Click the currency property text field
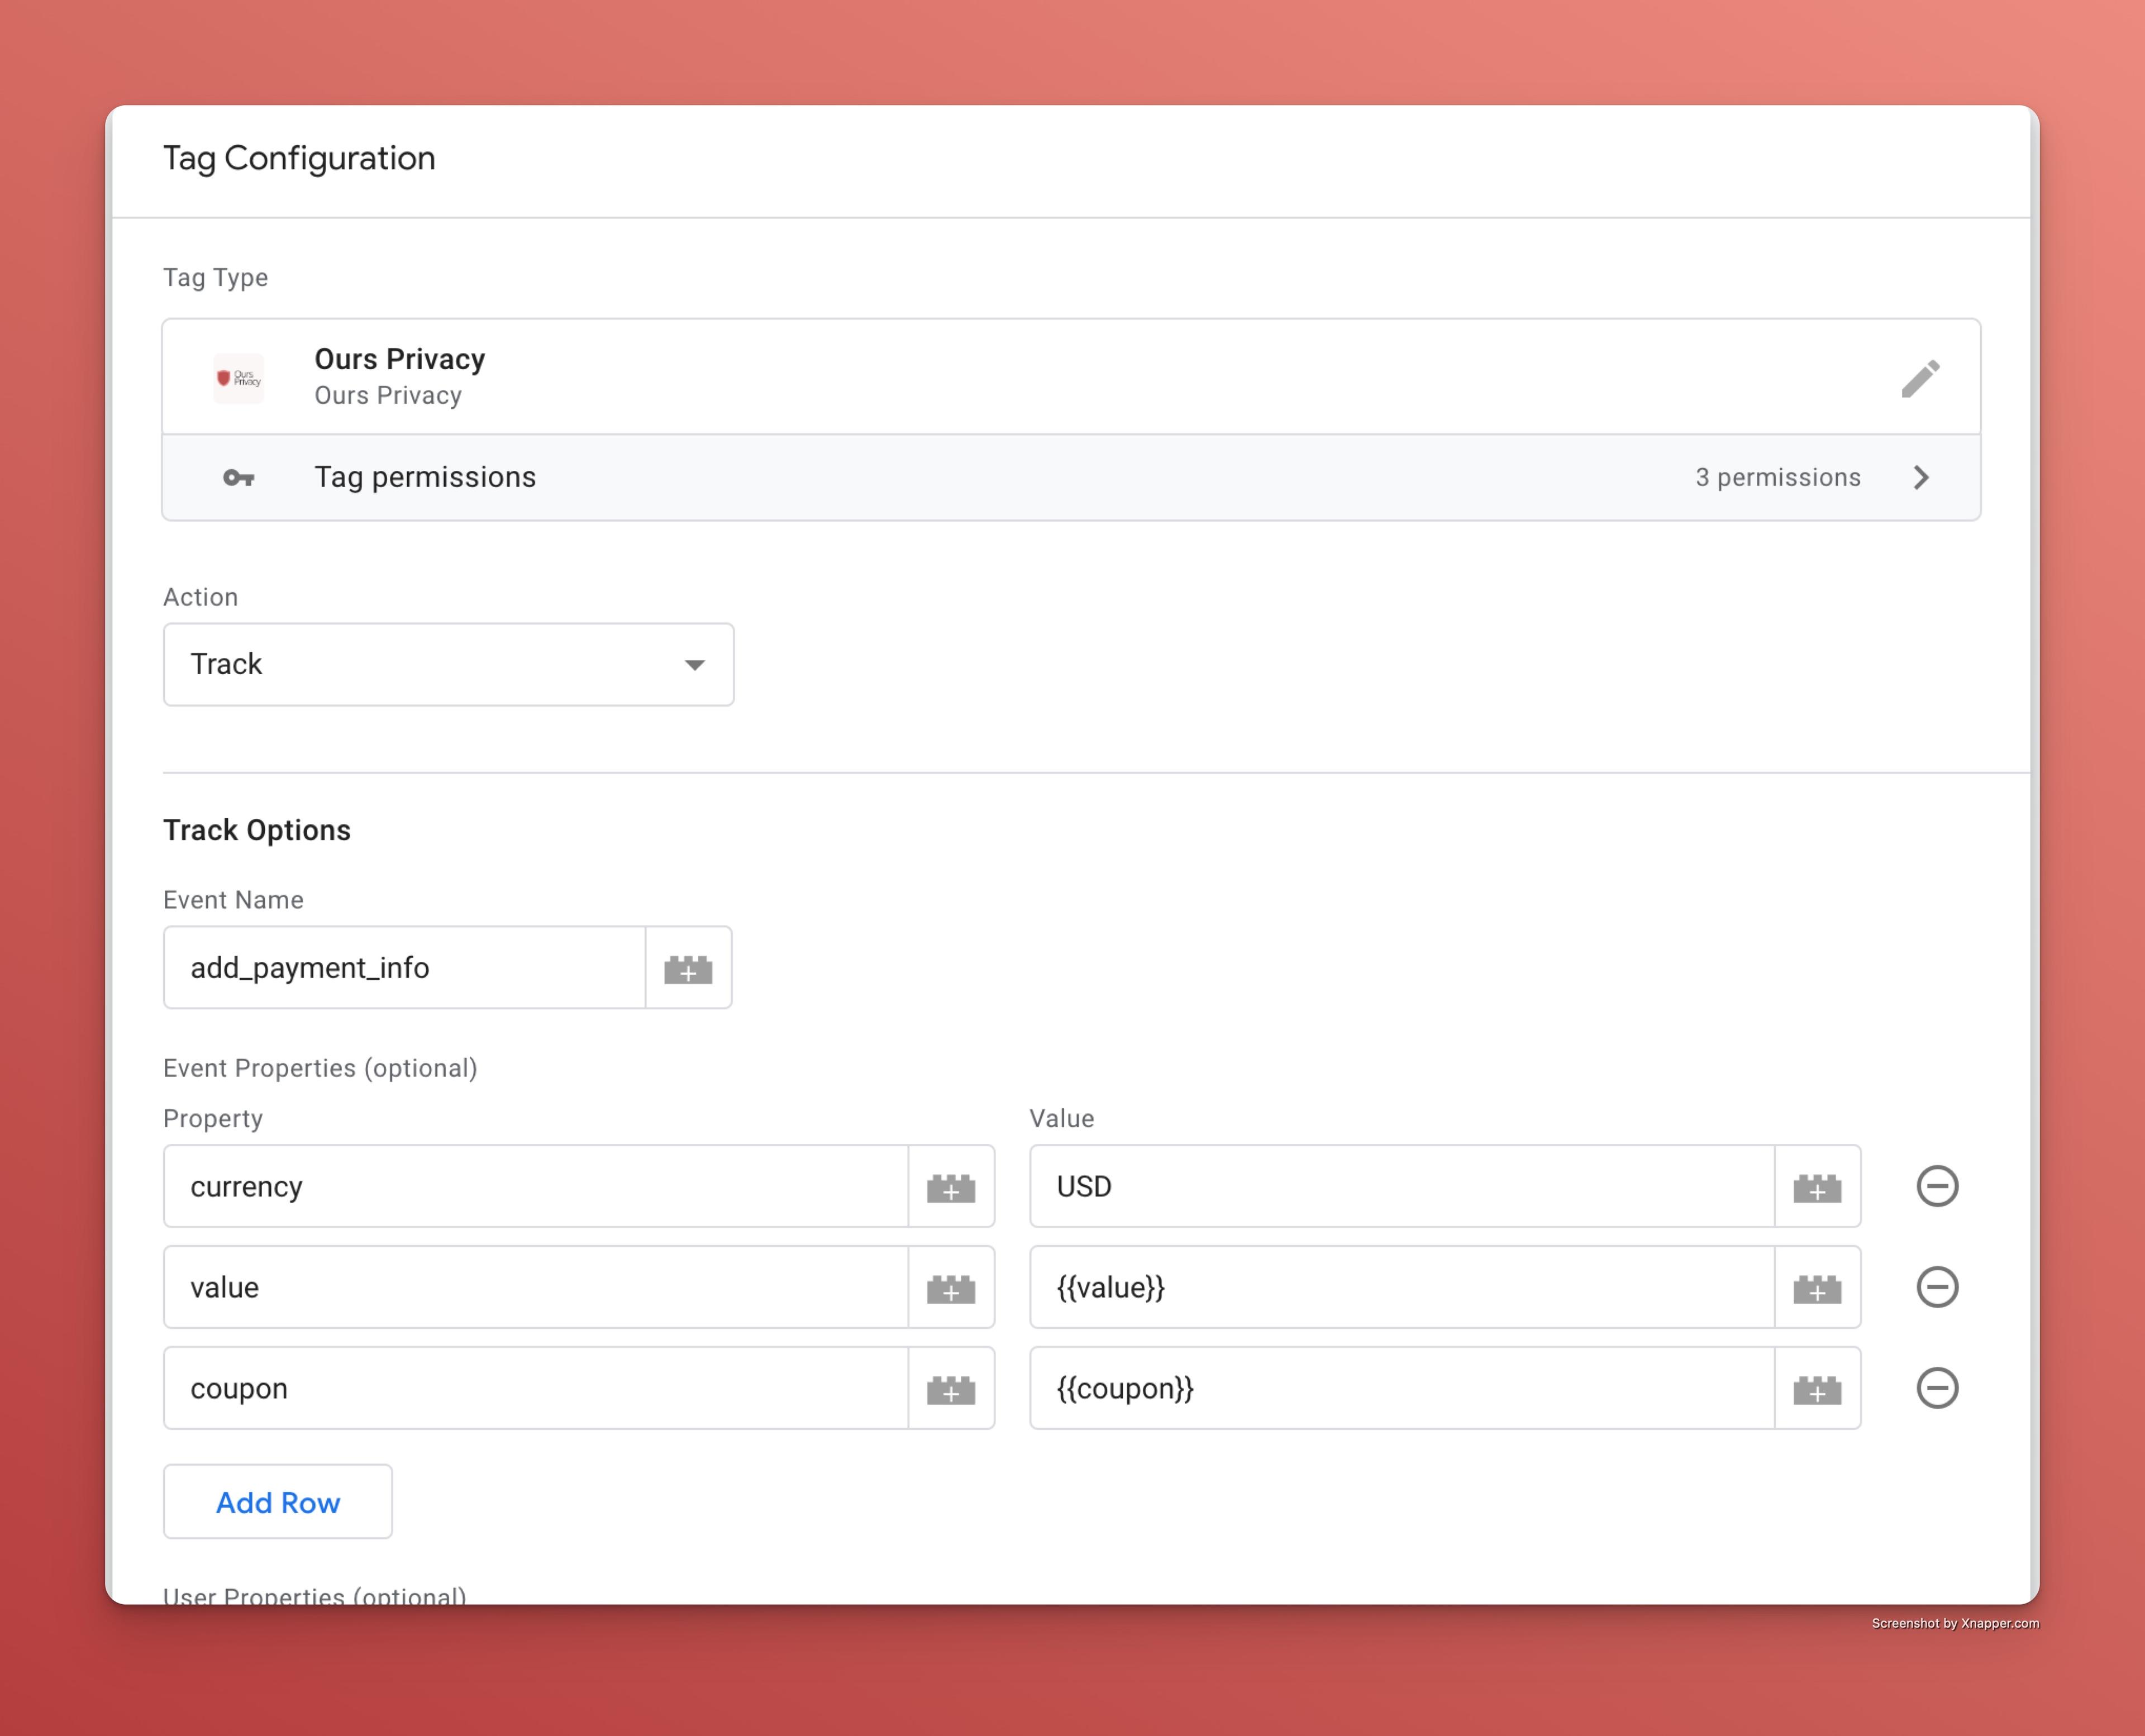 coord(535,1187)
